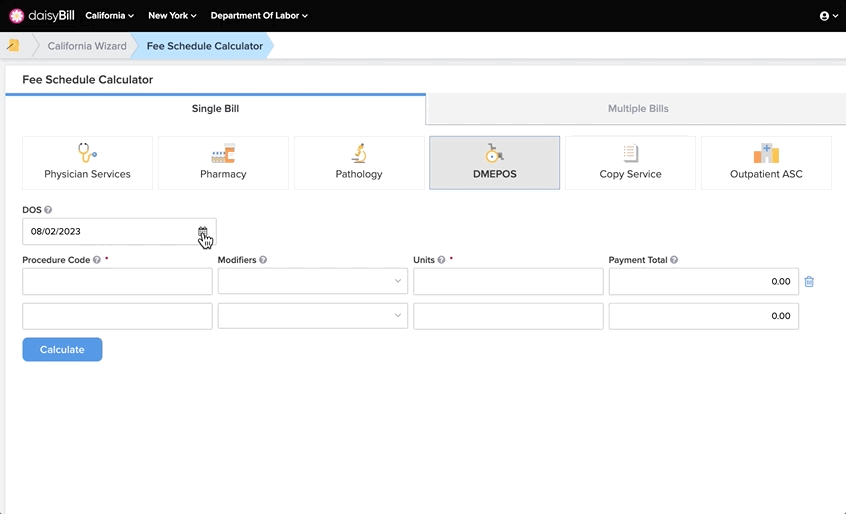Viewport: 846px width, 514px height.
Task: Show Procedure Code help tooltip icon
Action: [97, 259]
